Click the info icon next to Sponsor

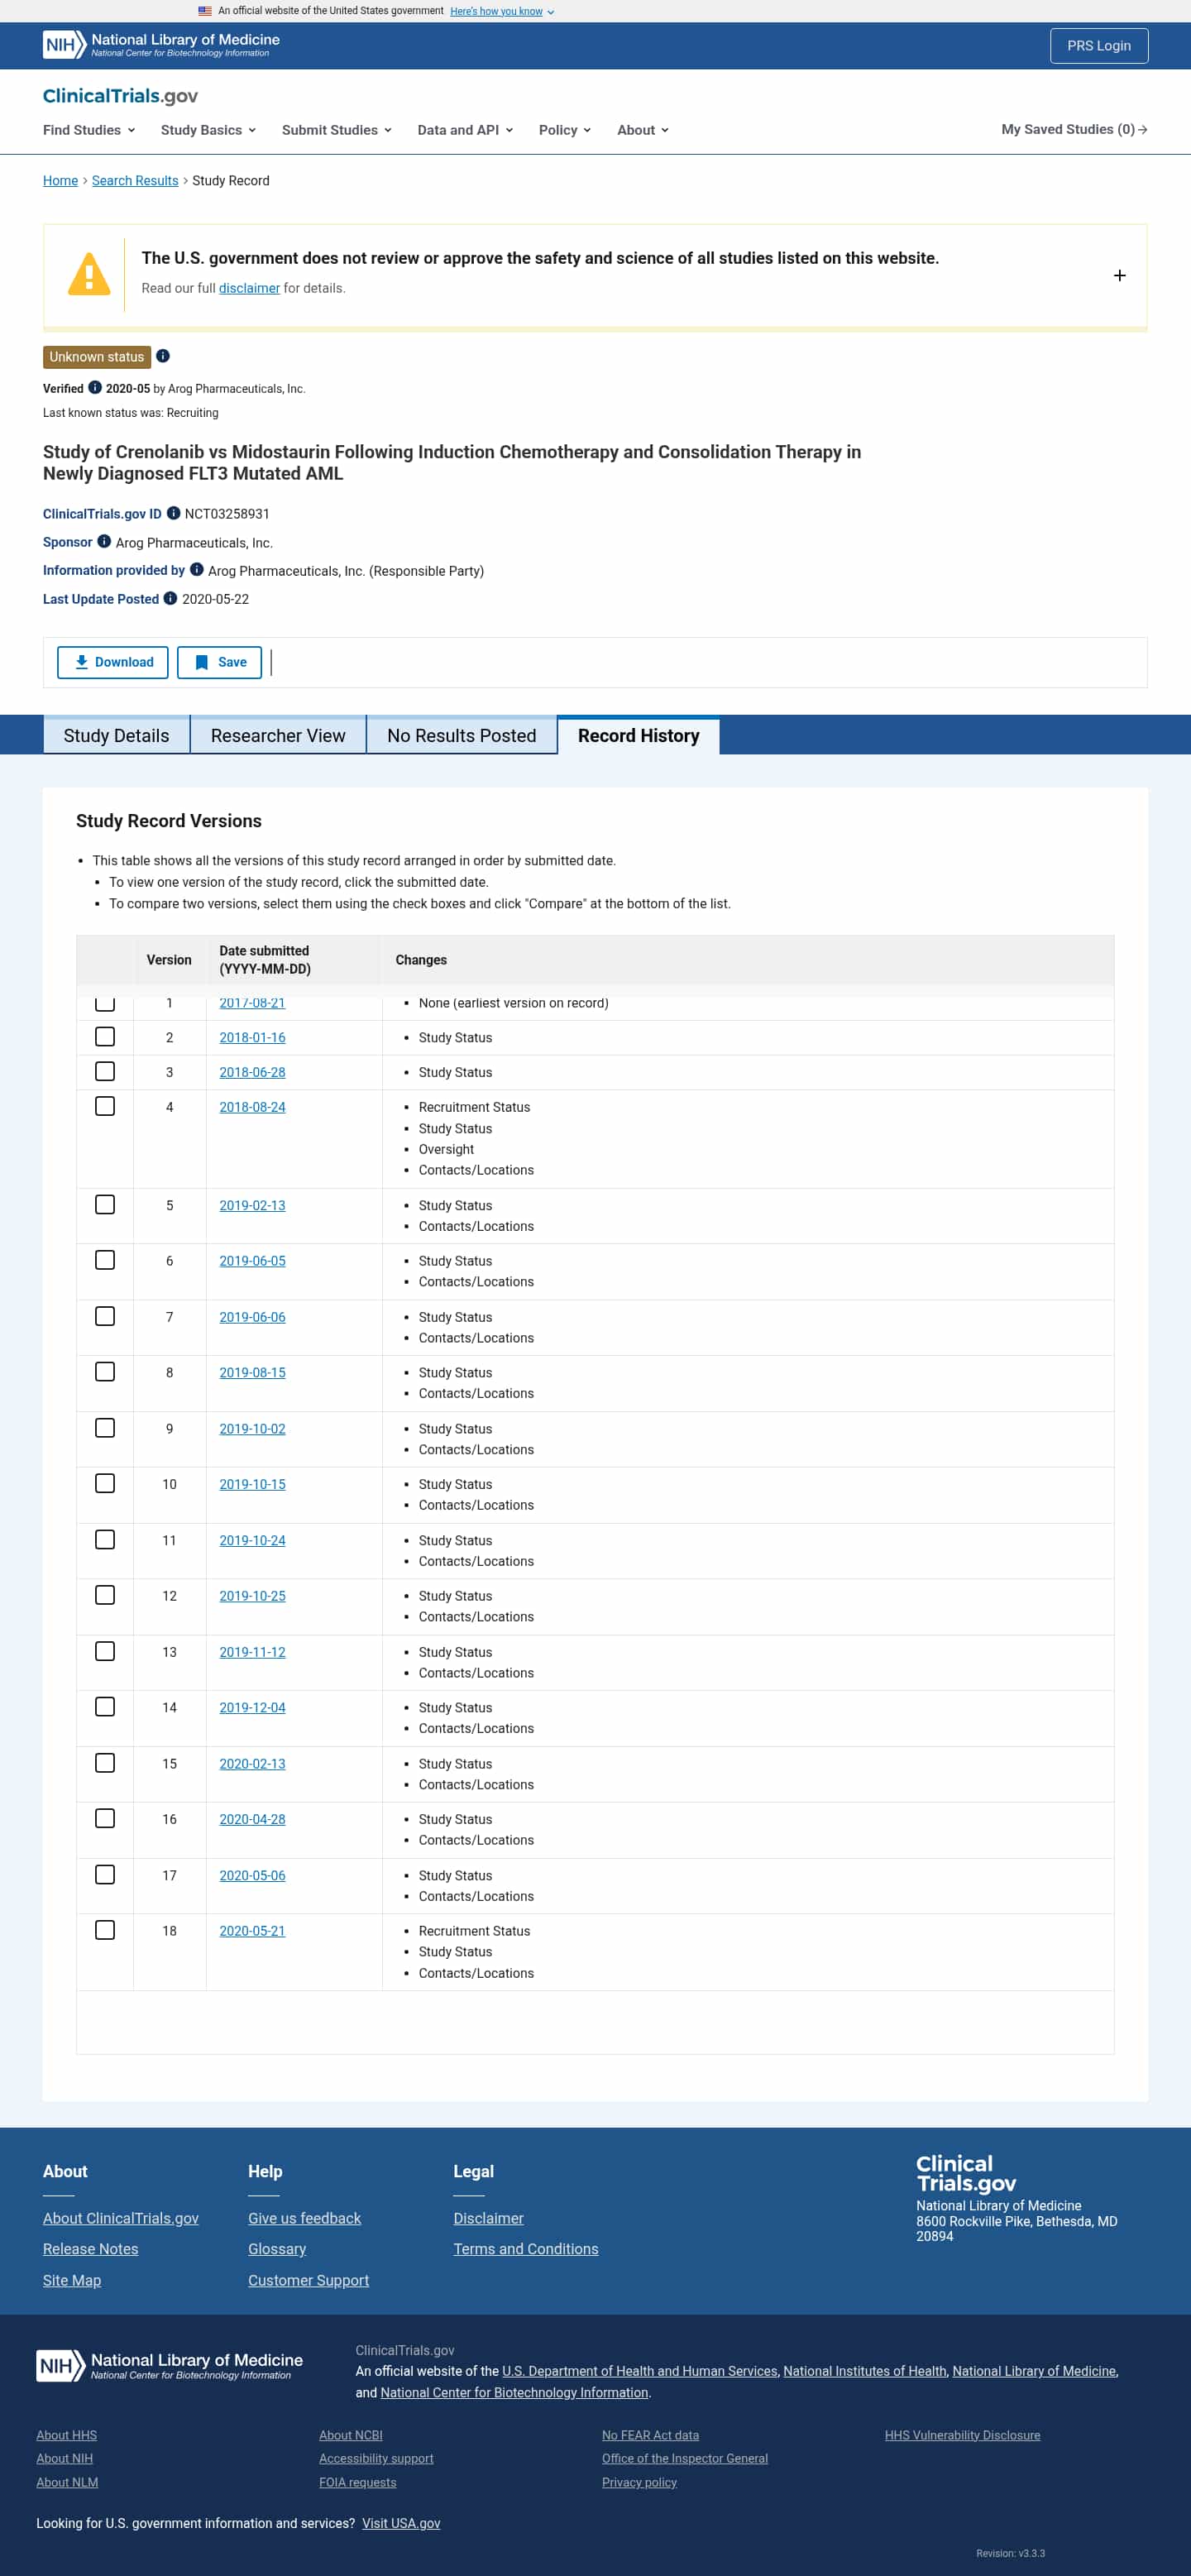pos(104,541)
